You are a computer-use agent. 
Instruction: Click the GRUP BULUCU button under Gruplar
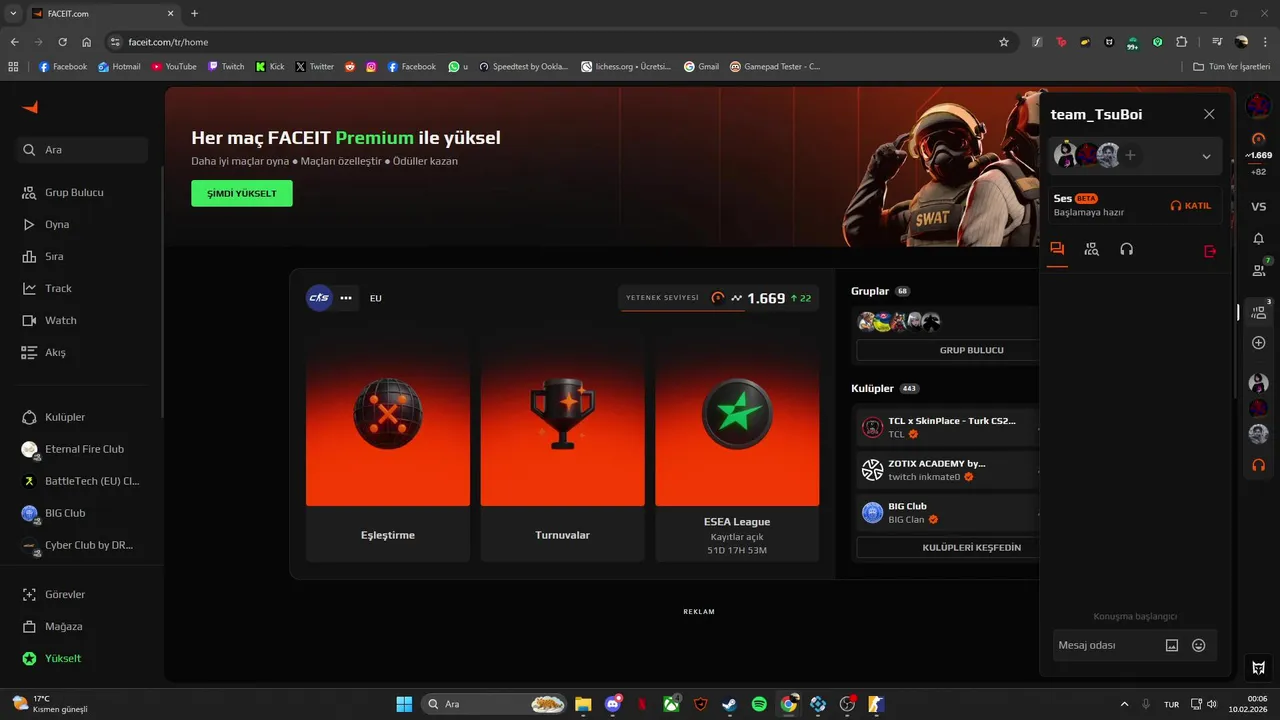point(948,350)
